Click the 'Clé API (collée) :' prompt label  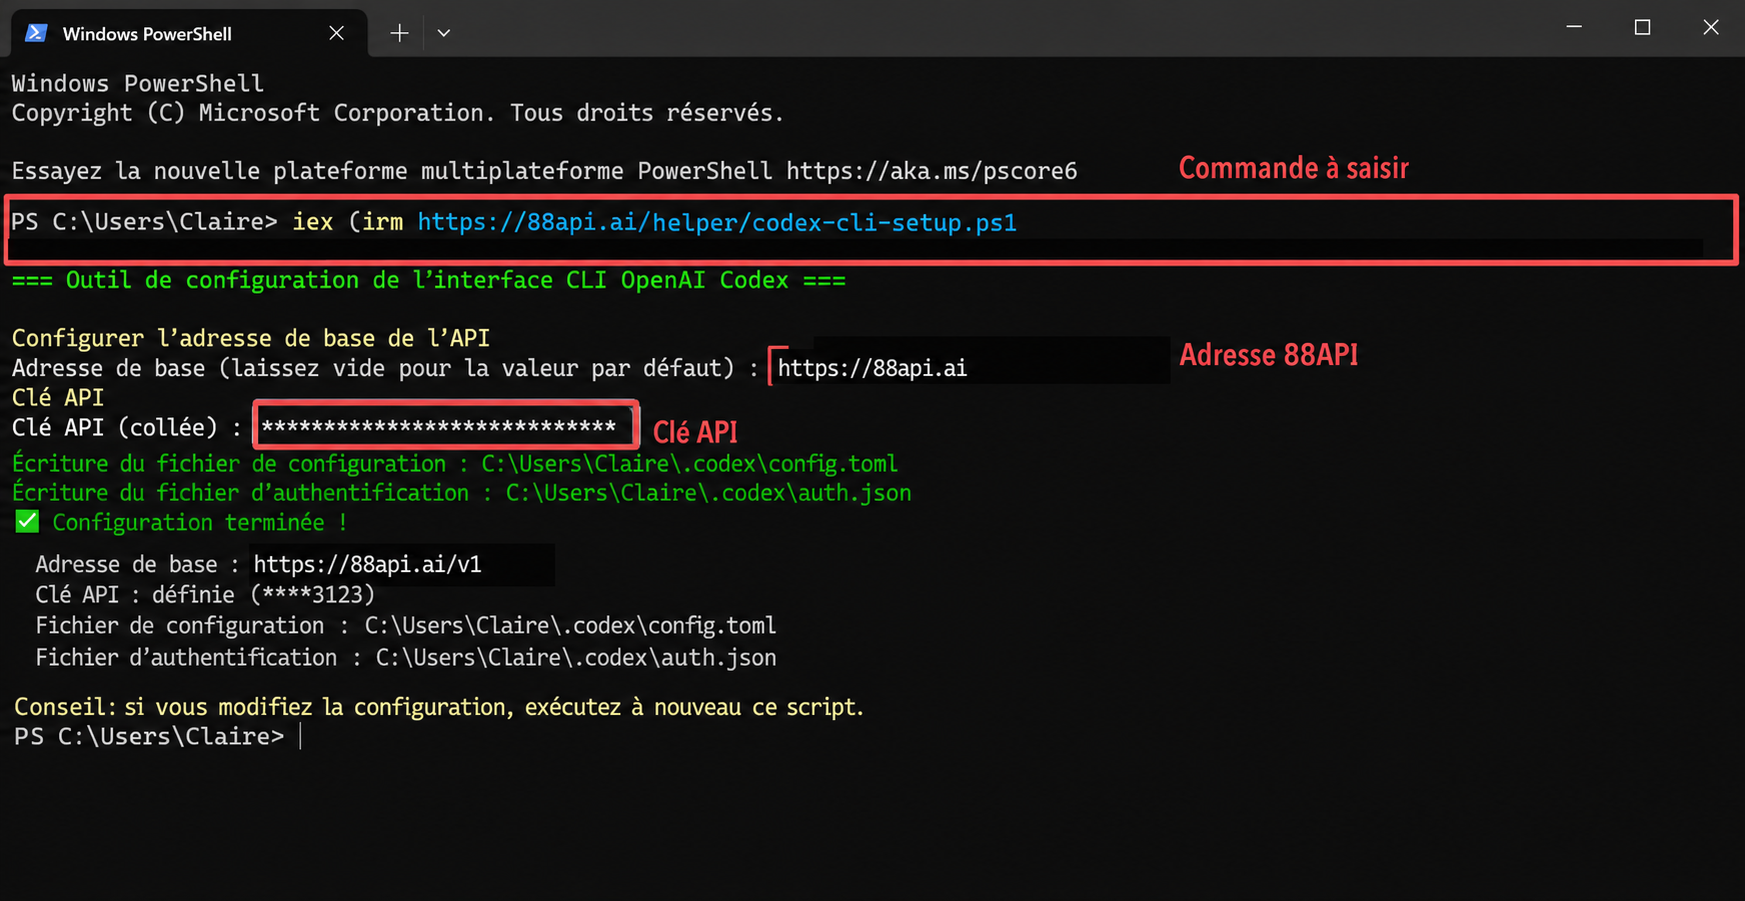127,428
